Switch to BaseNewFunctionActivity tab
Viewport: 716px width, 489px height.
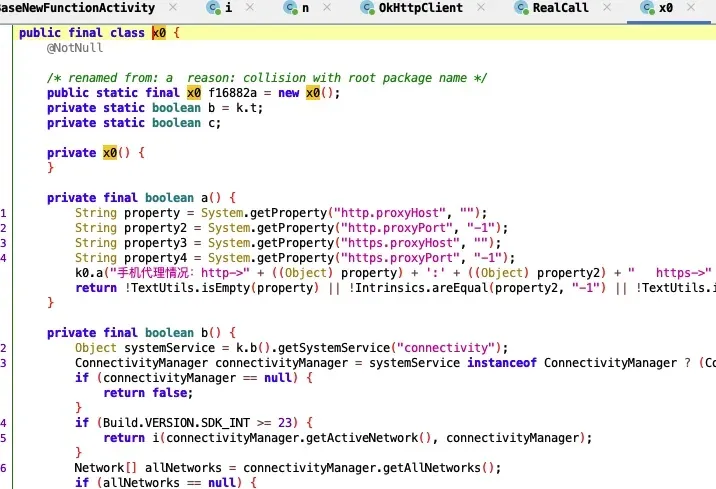(x=77, y=8)
